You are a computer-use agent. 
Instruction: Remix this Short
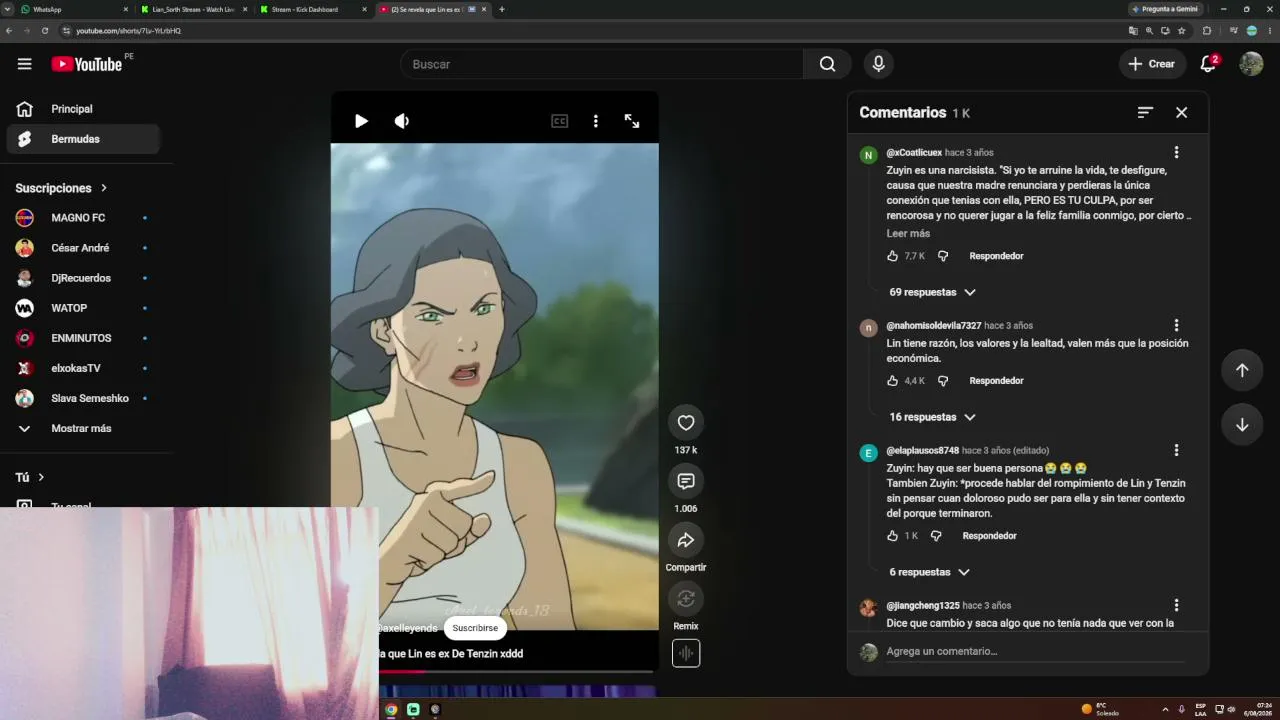point(686,598)
